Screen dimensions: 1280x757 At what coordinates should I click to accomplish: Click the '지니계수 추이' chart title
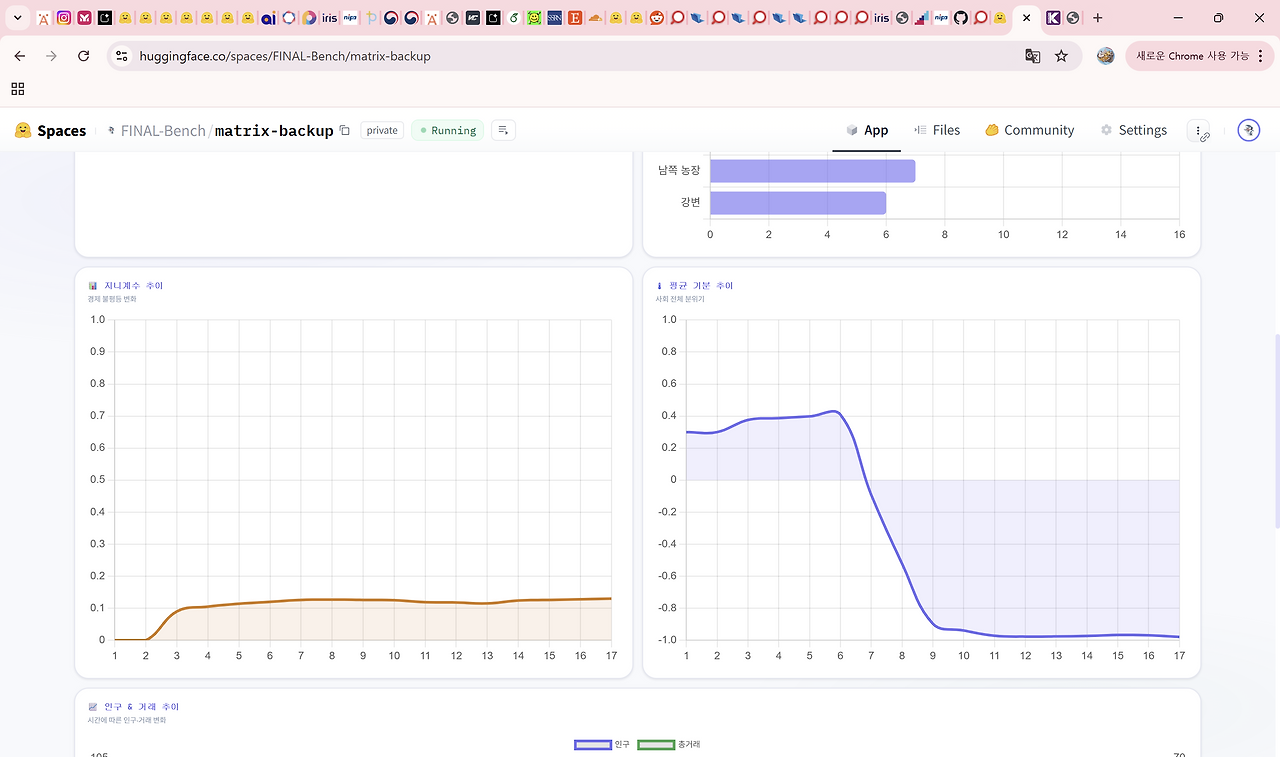point(133,286)
